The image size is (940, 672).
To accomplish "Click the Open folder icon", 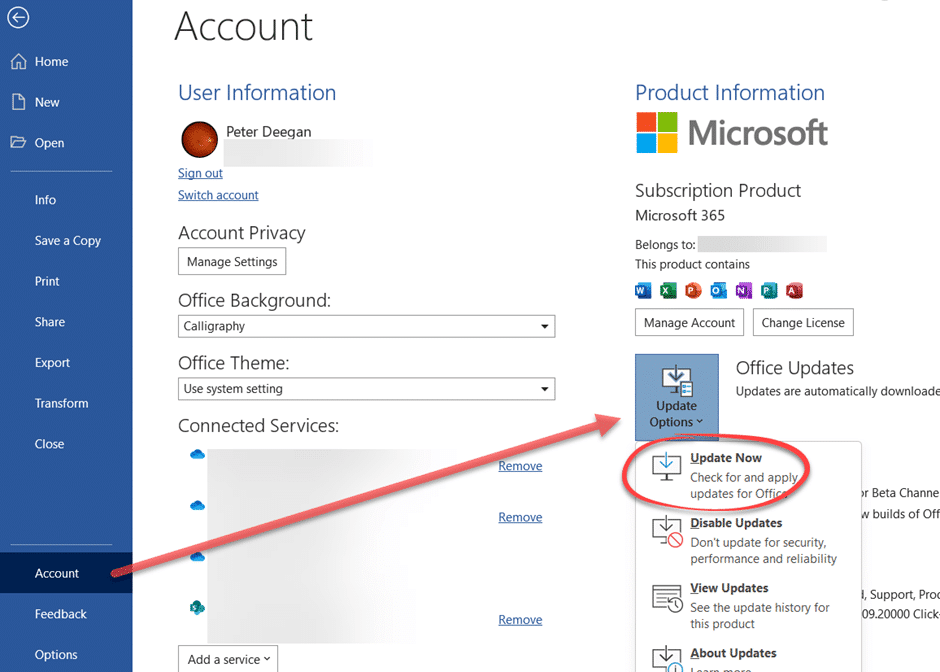I will click(x=18, y=143).
